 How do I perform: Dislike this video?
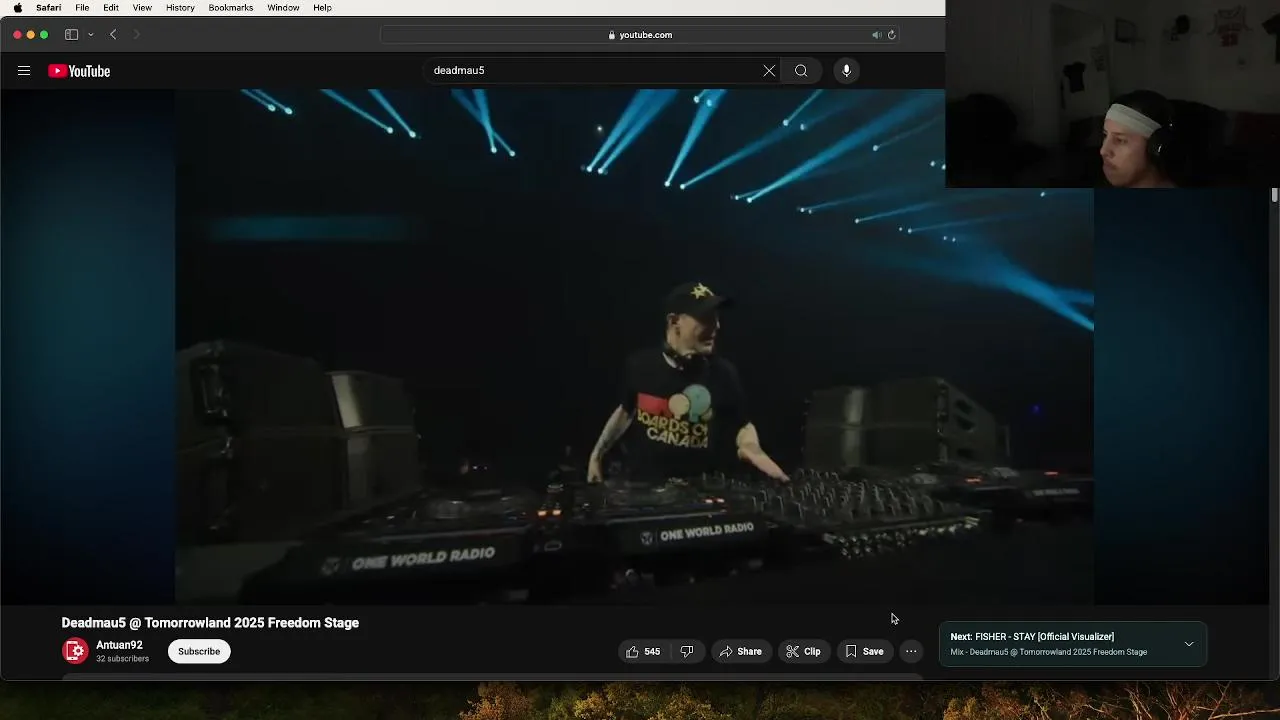687,651
